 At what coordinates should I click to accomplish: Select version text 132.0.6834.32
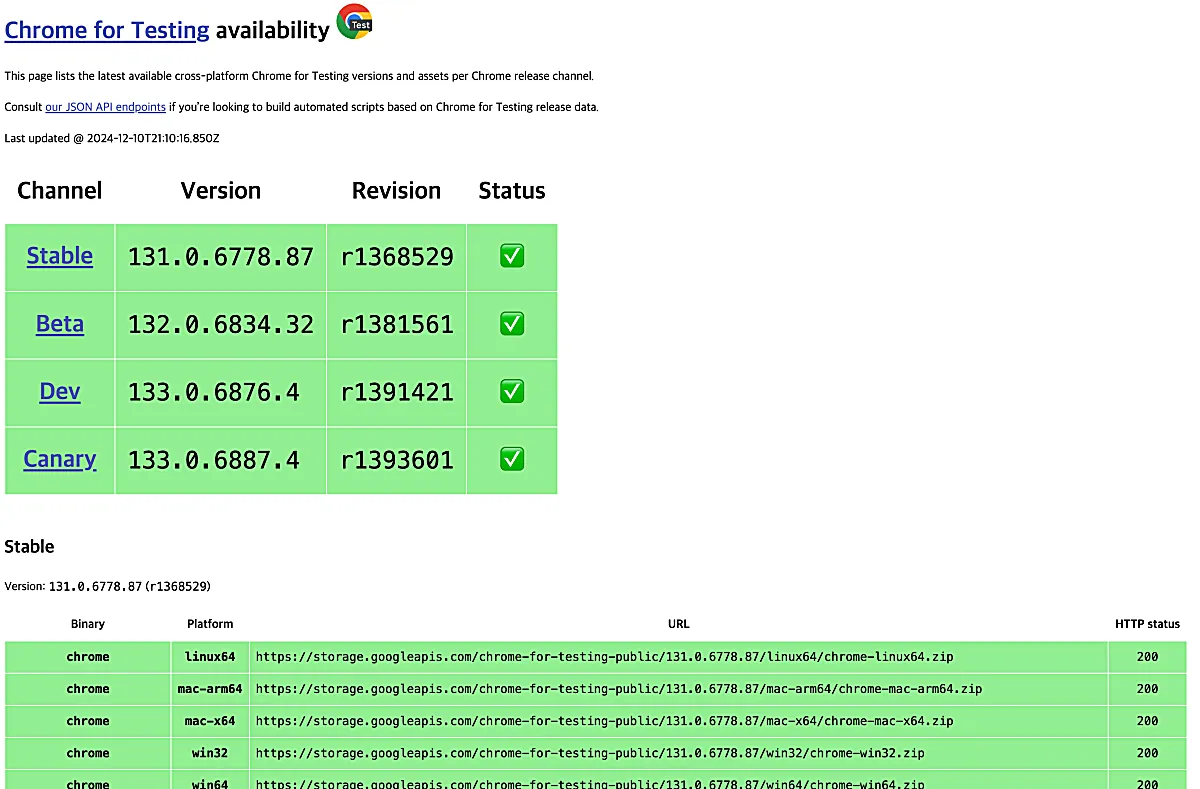[221, 324]
